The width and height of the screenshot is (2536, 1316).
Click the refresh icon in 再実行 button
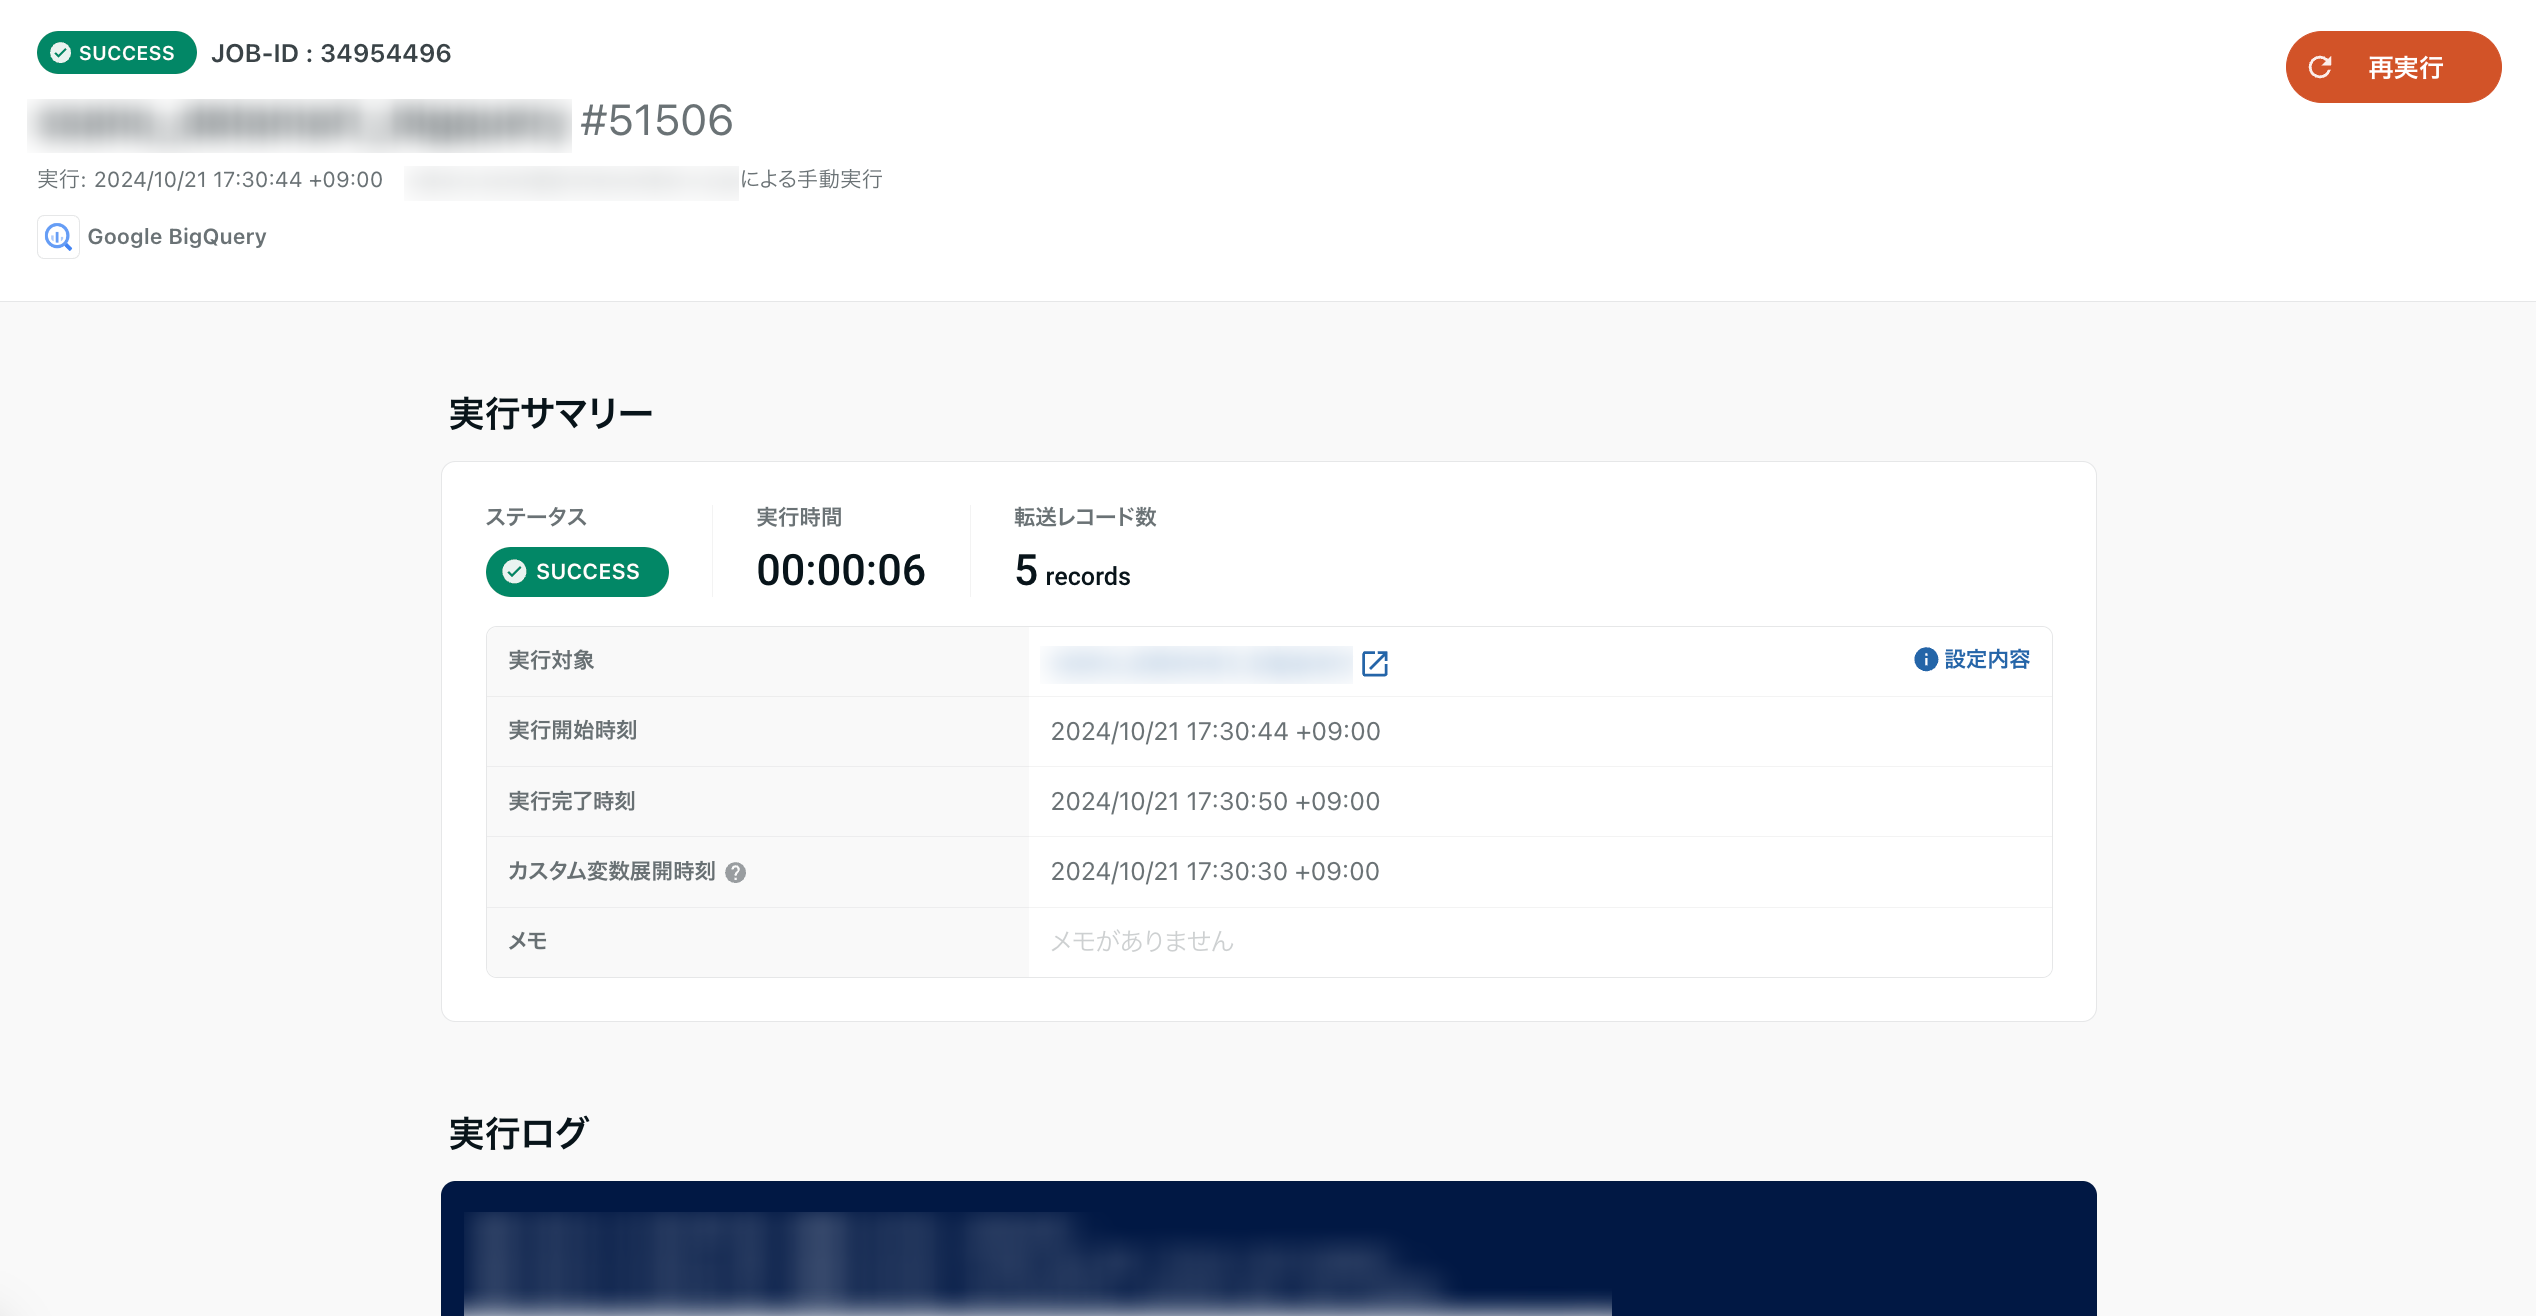2320,67
